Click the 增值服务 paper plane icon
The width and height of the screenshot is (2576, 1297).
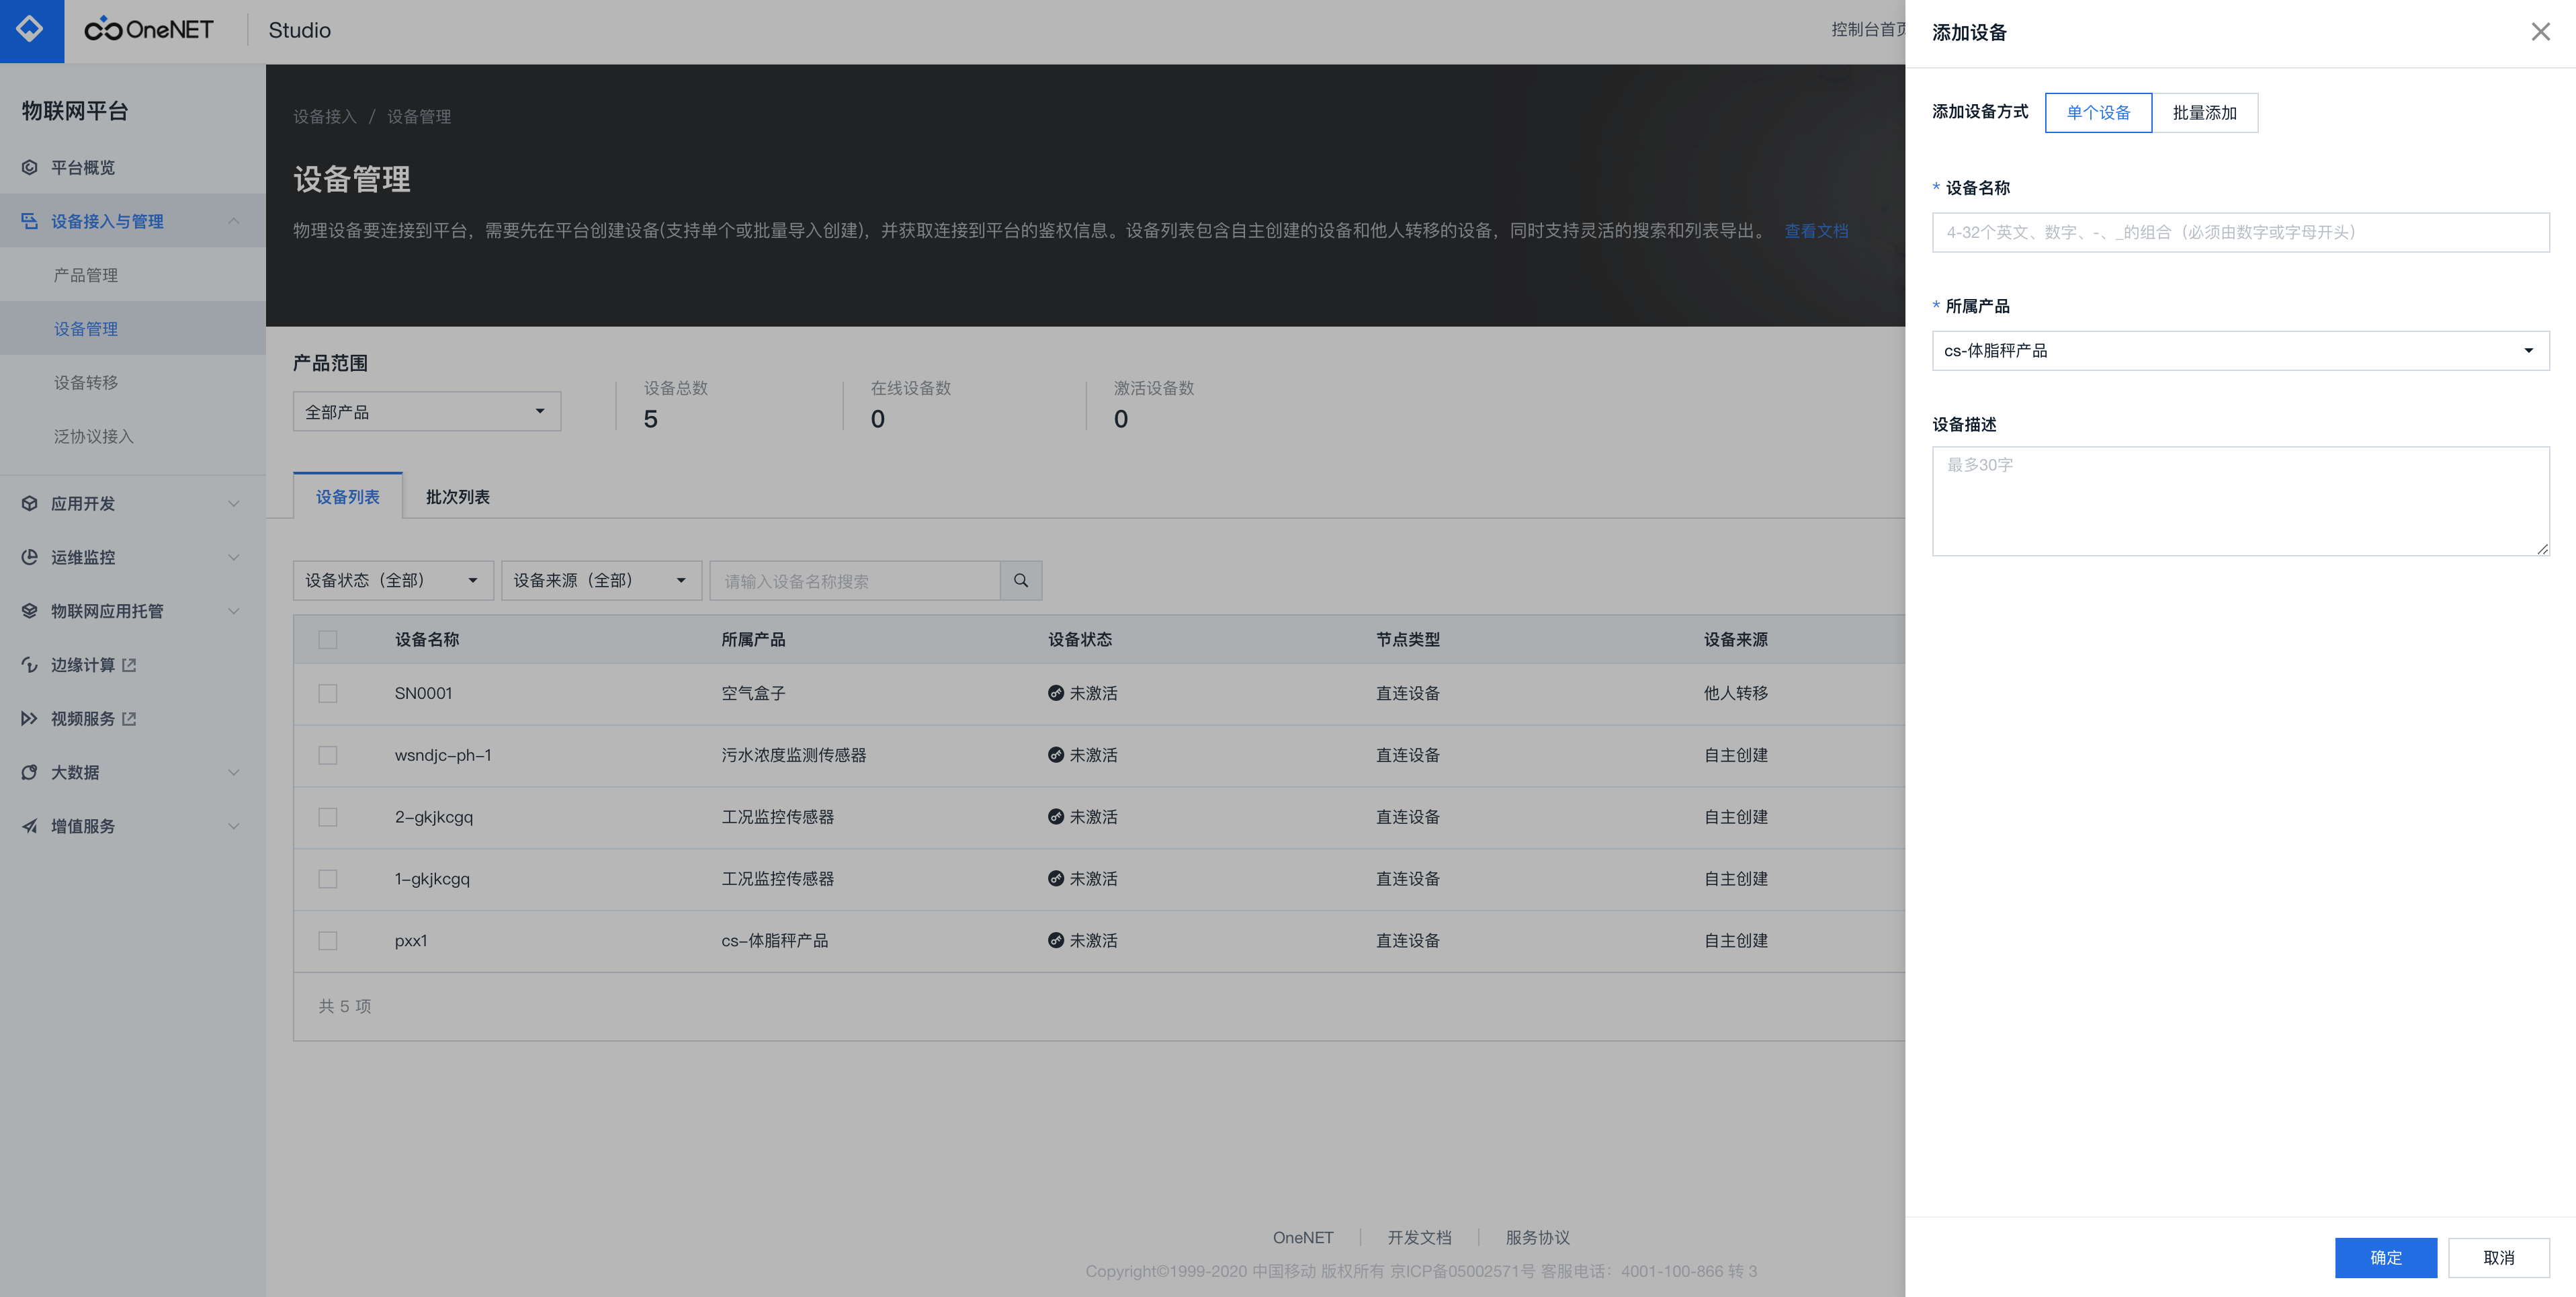pyautogui.click(x=30, y=826)
